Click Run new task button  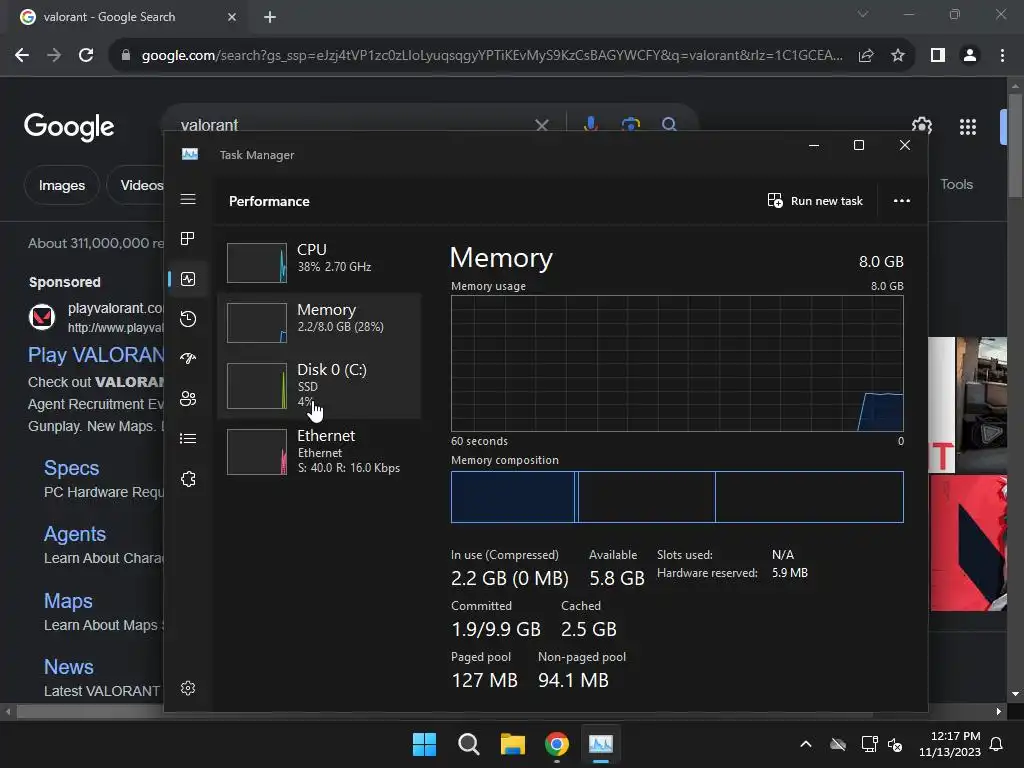click(815, 200)
